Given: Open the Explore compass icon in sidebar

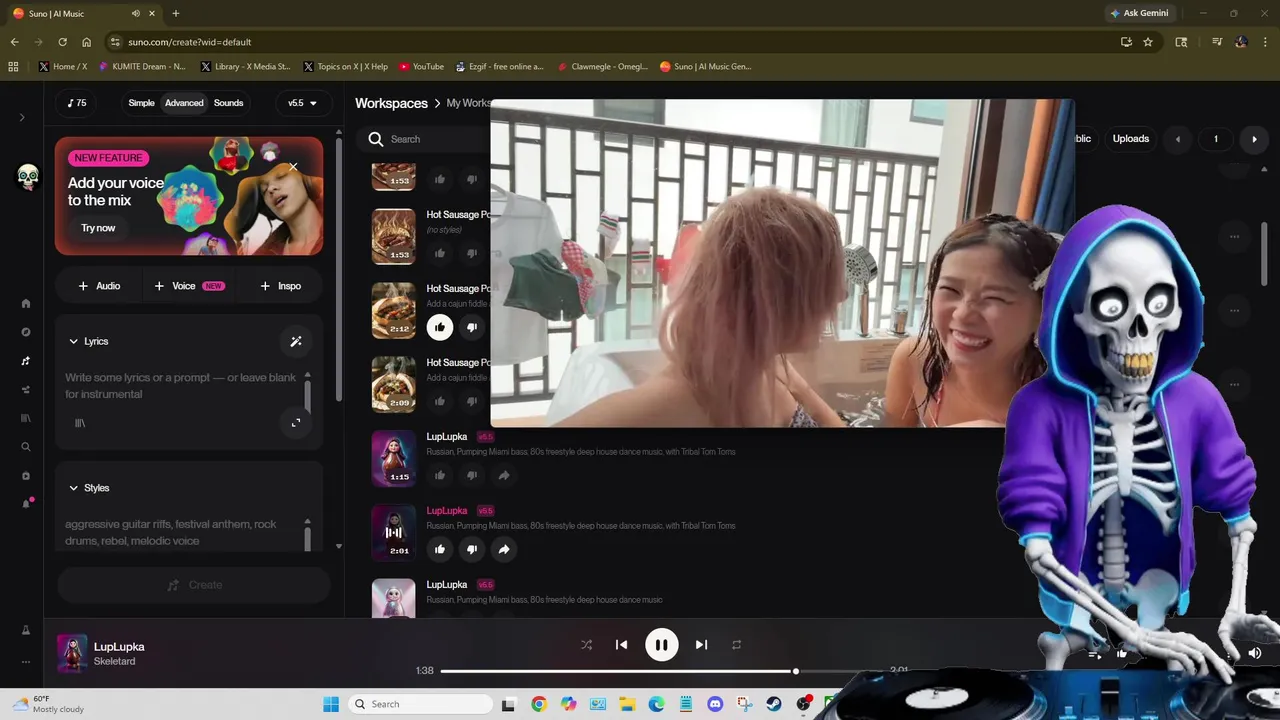Looking at the screenshot, I should point(26,332).
